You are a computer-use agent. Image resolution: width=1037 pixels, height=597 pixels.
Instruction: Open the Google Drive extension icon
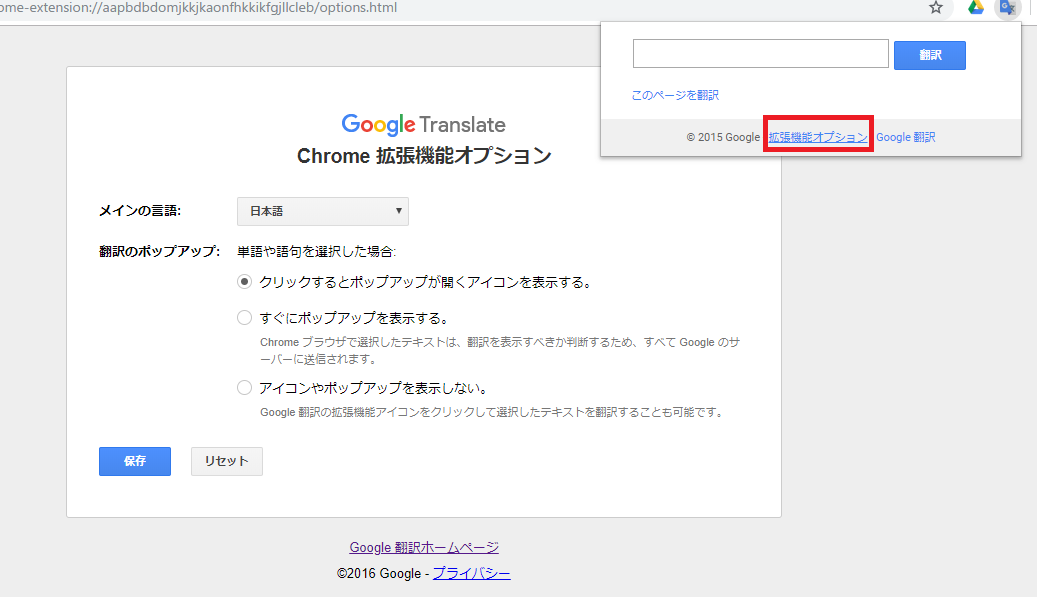point(975,7)
